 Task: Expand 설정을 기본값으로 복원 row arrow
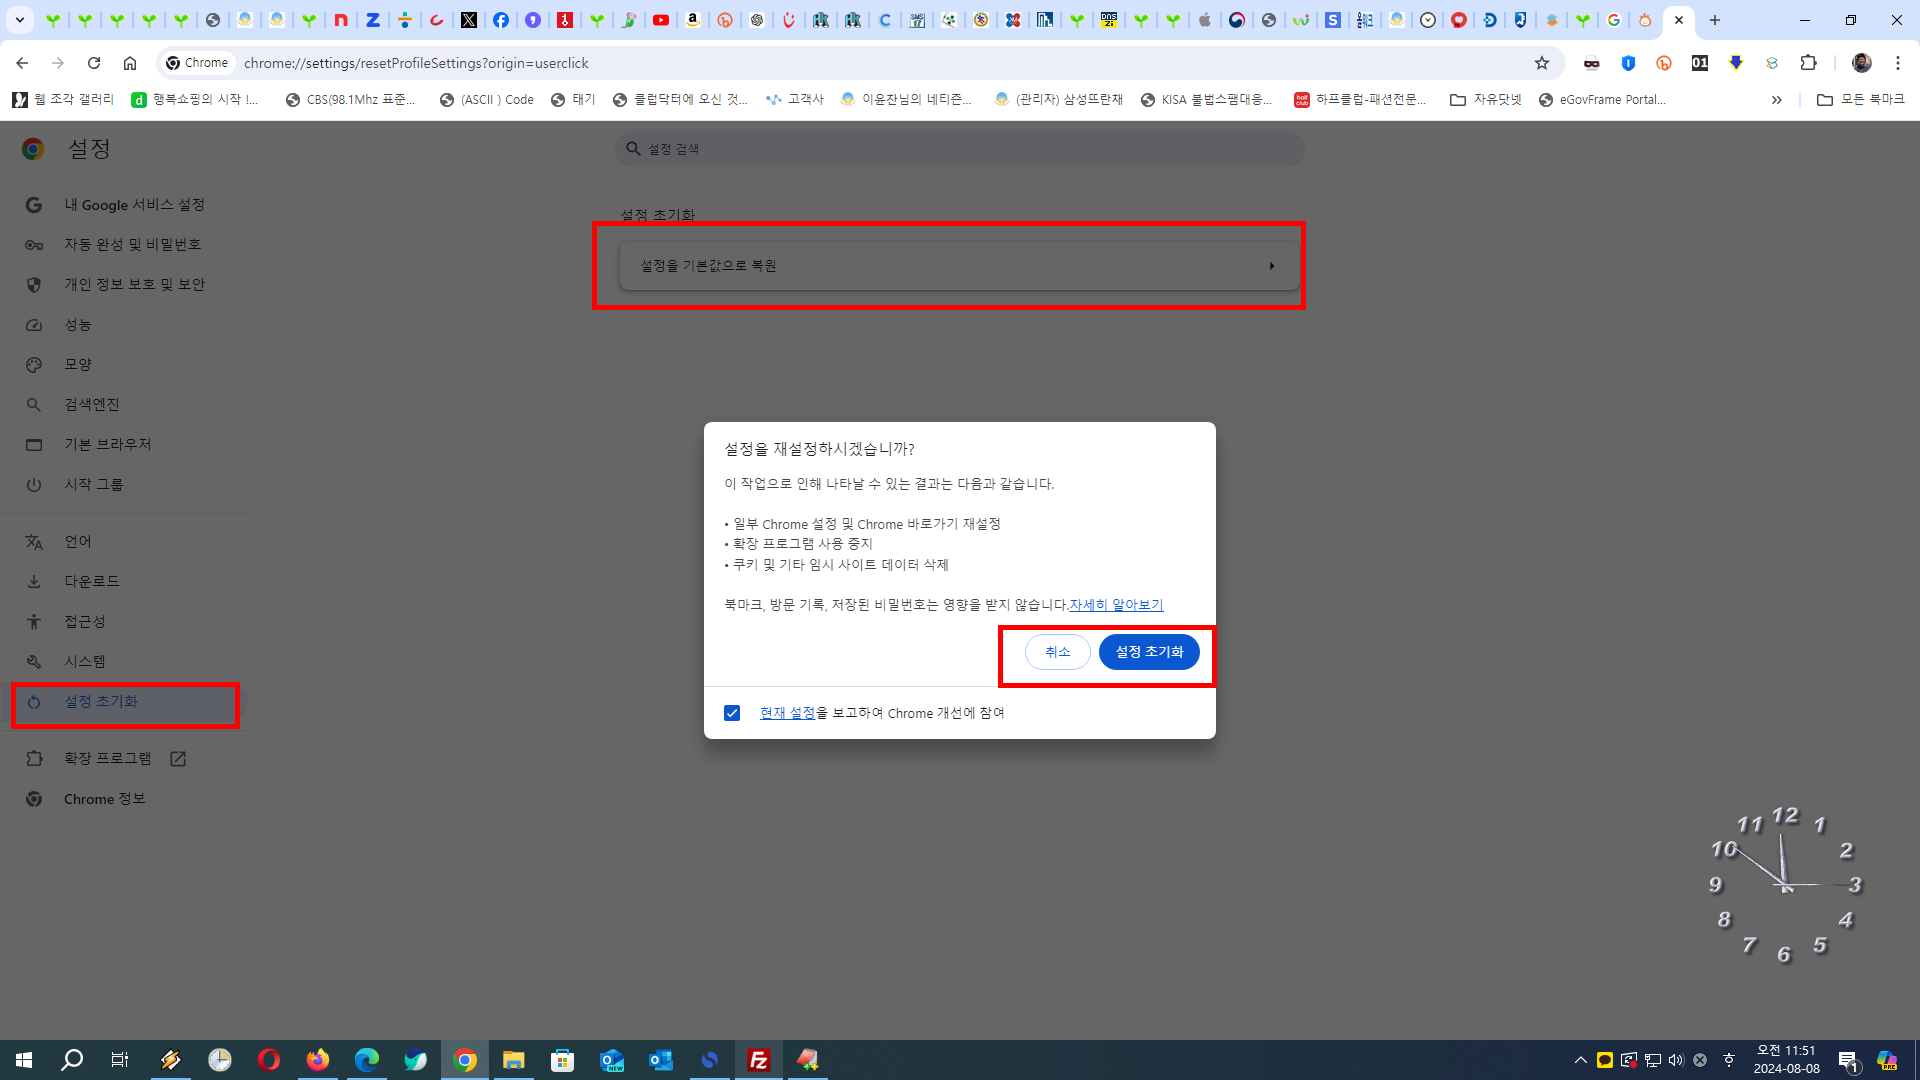pyautogui.click(x=1272, y=266)
